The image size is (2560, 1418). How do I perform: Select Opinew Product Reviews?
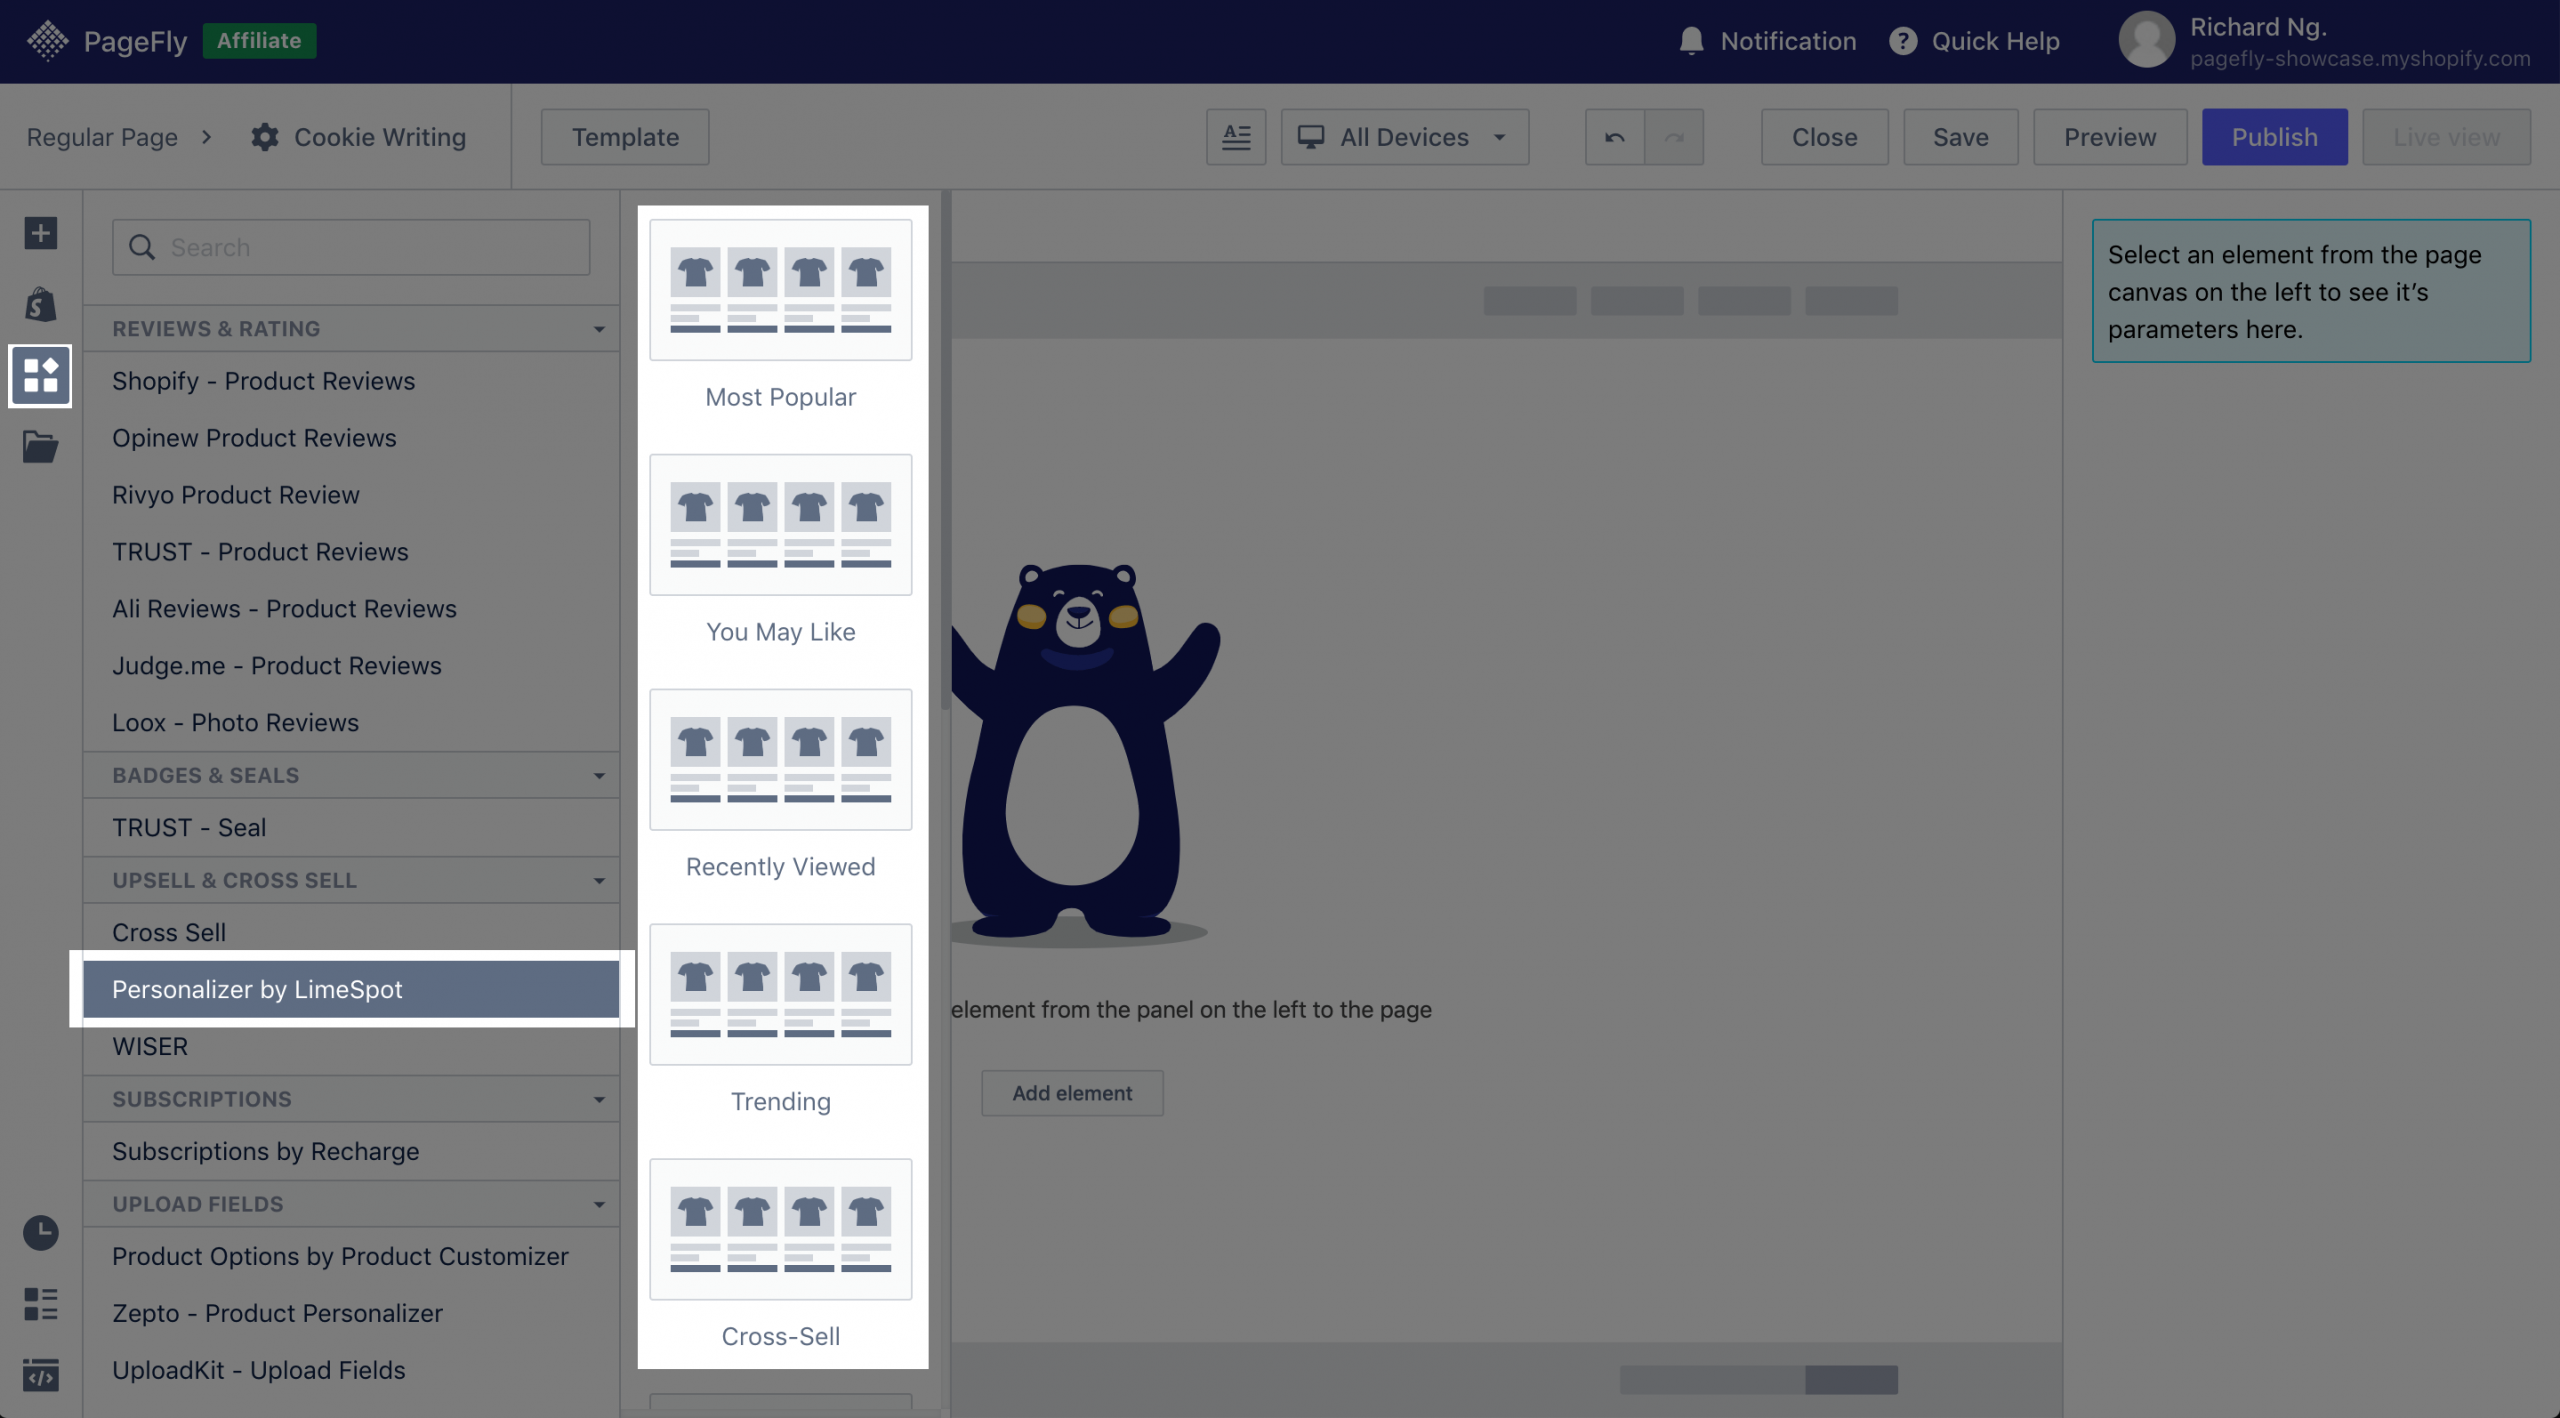tap(351, 438)
